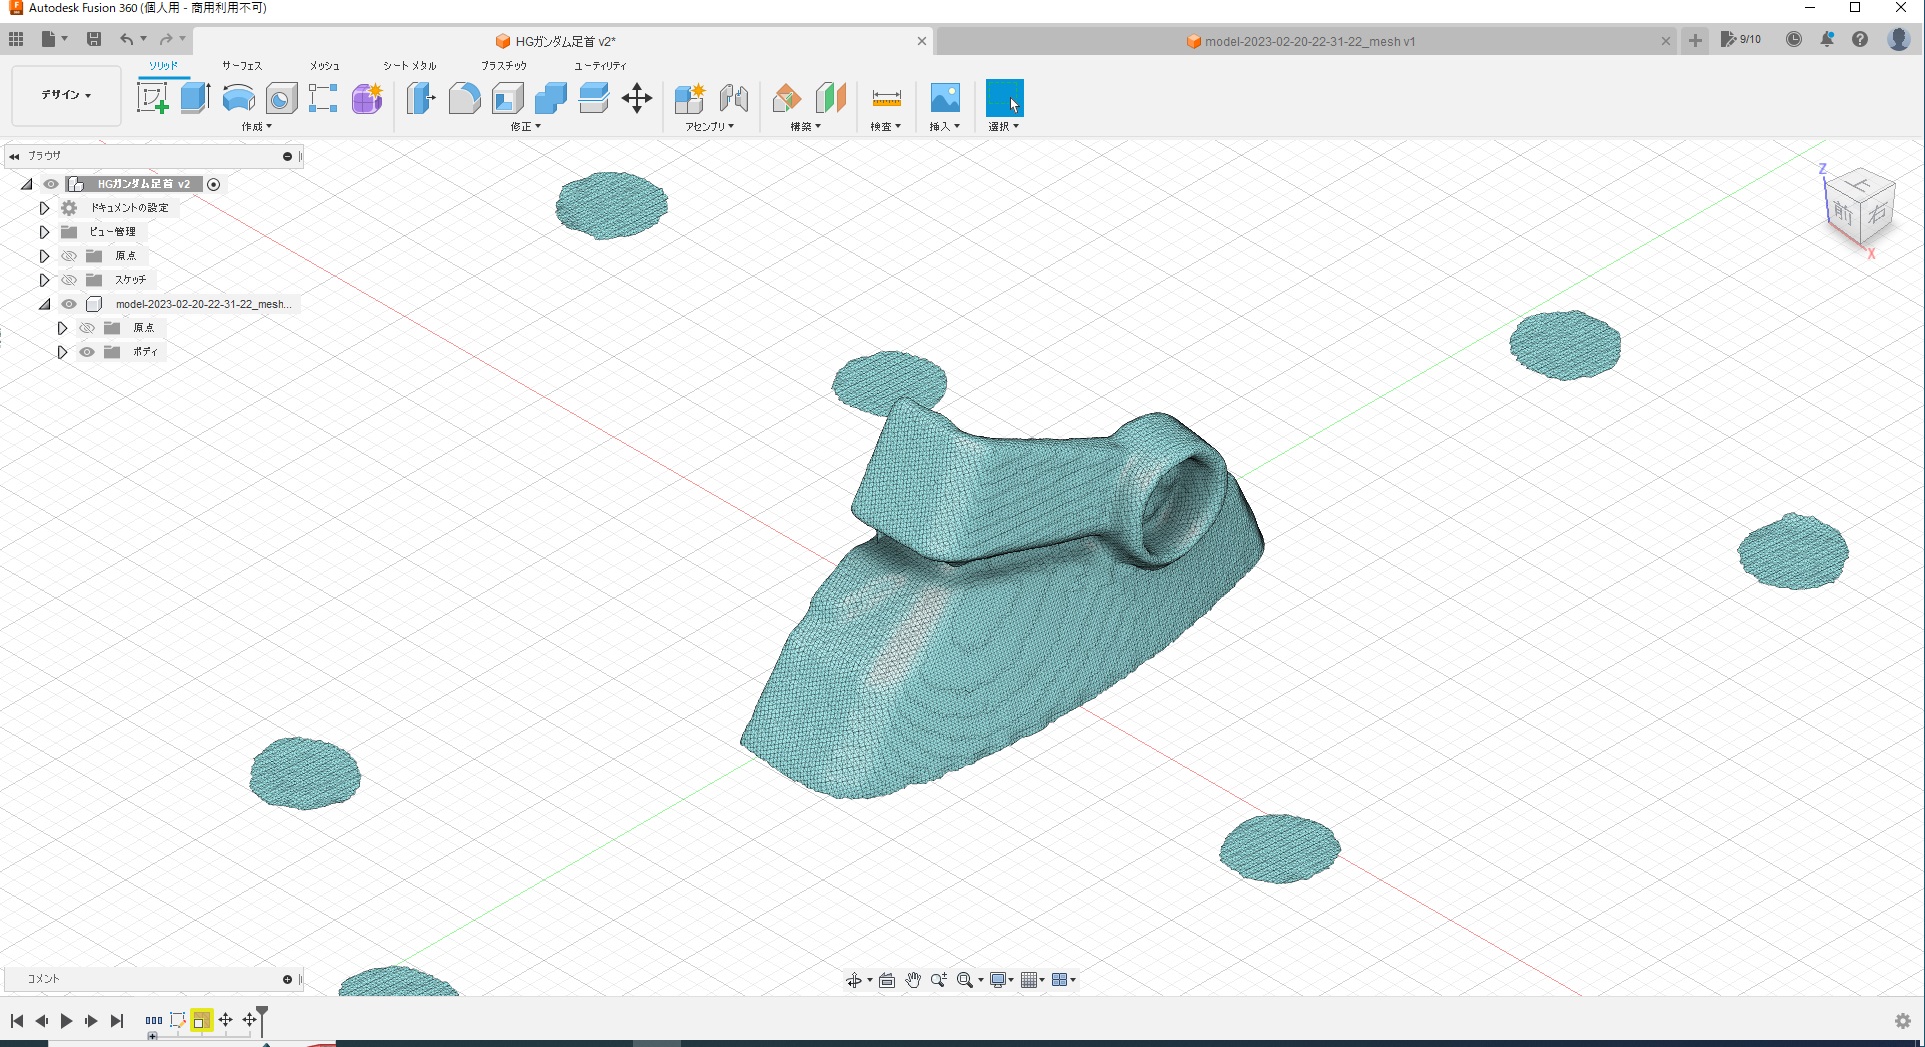Open the Measure inspect tool

[x=886, y=98]
